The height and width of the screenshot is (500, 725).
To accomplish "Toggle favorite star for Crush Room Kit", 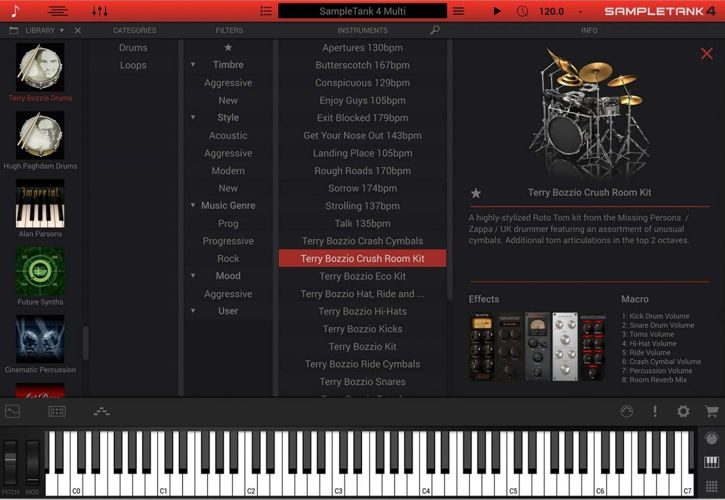I will (476, 193).
